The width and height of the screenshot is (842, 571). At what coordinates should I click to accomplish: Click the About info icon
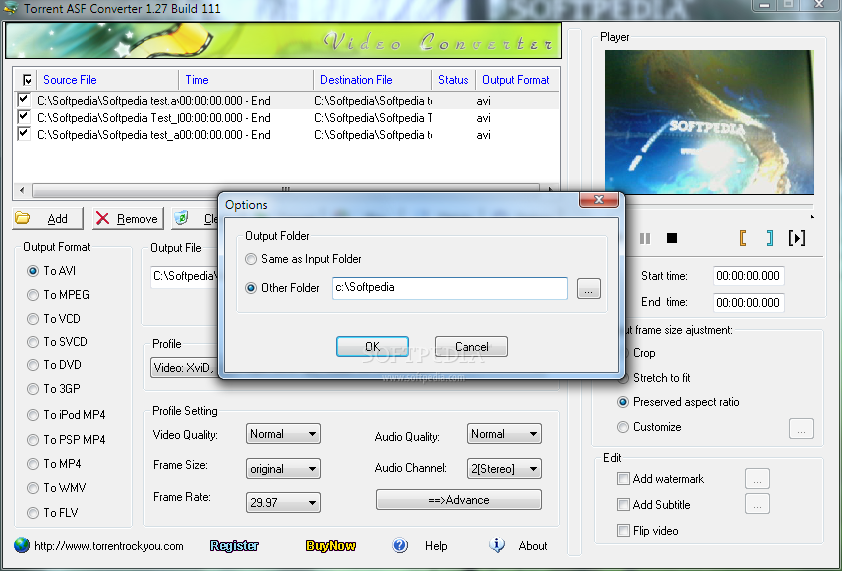click(497, 545)
